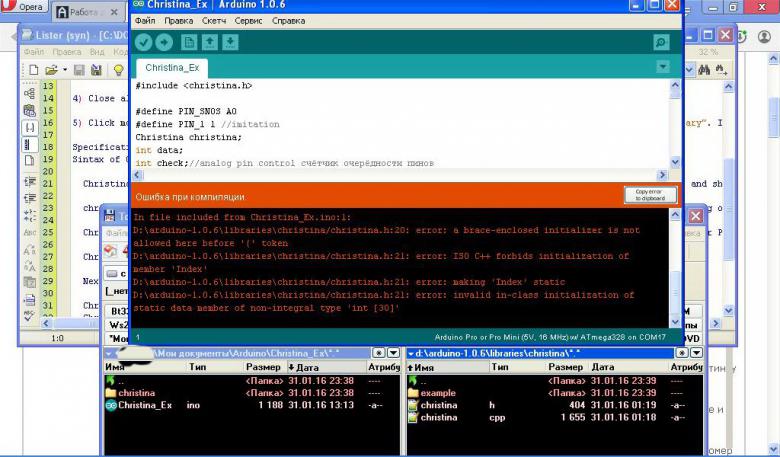Open the drive c dropdown in Total Commander
780x457 pixels.
tap(116, 274)
